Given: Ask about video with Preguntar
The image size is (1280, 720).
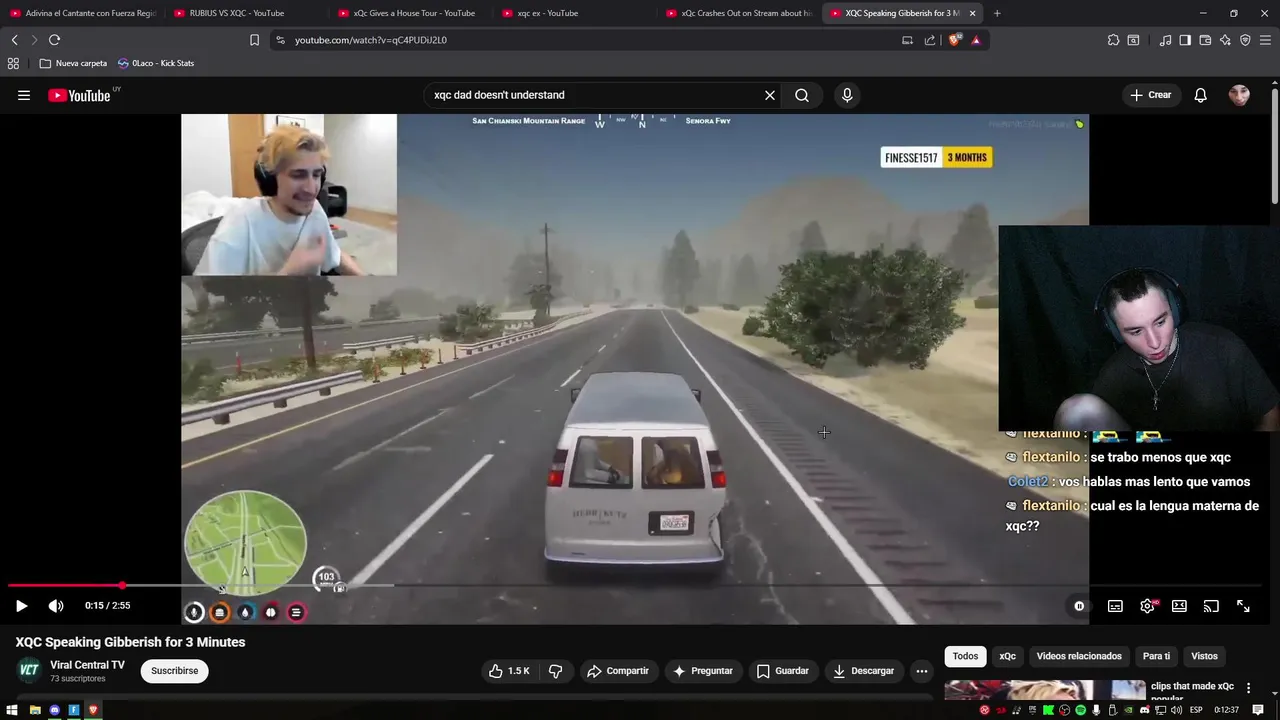Looking at the screenshot, I should pos(702,671).
